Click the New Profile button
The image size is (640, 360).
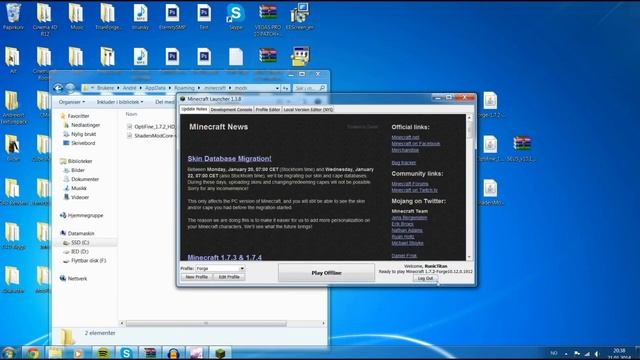[x=196, y=277]
